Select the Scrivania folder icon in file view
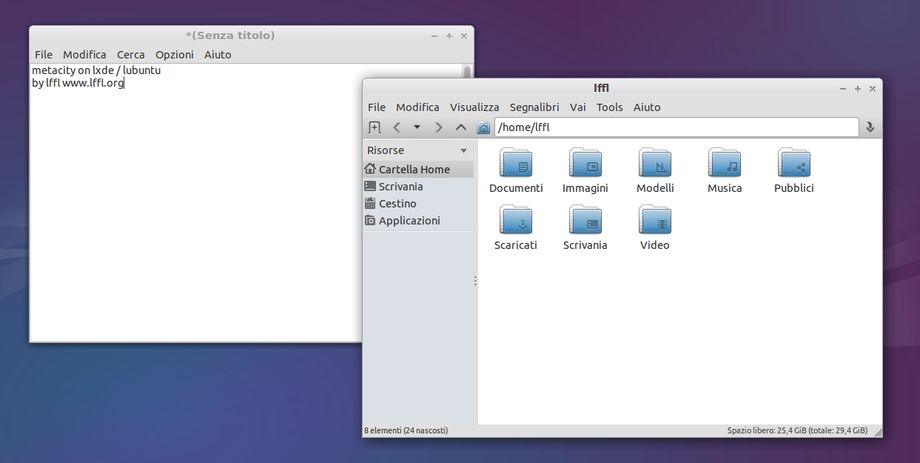This screenshot has width=920, height=463. pyautogui.click(x=585, y=220)
